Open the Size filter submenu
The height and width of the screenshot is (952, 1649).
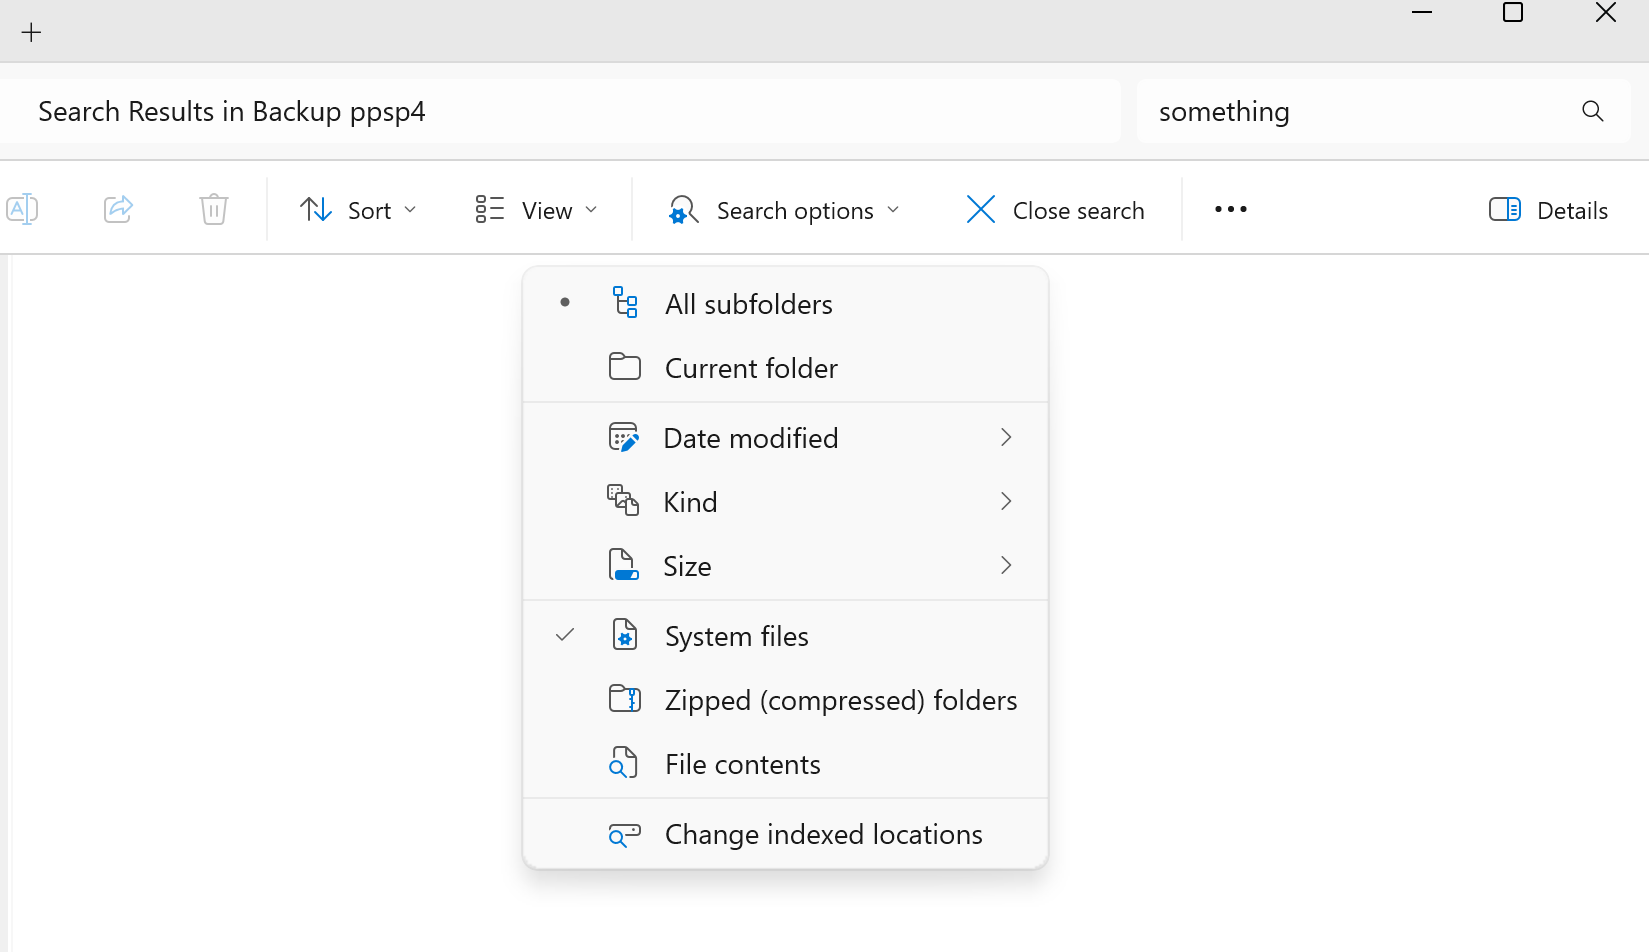point(785,566)
